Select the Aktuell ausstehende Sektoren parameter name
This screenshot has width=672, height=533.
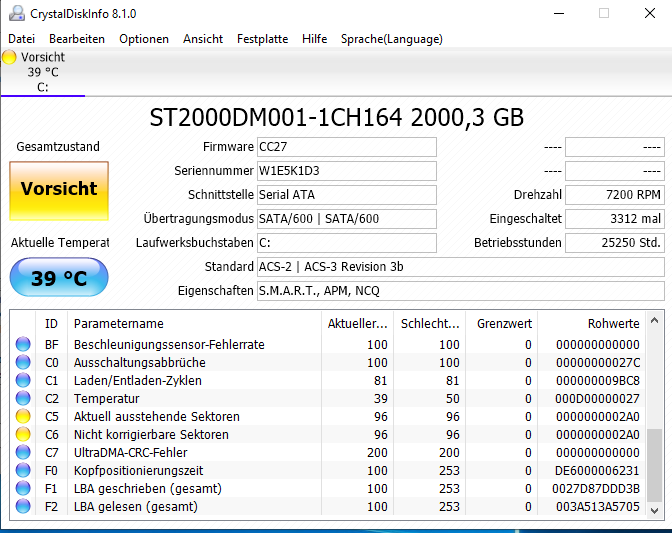coord(156,416)
